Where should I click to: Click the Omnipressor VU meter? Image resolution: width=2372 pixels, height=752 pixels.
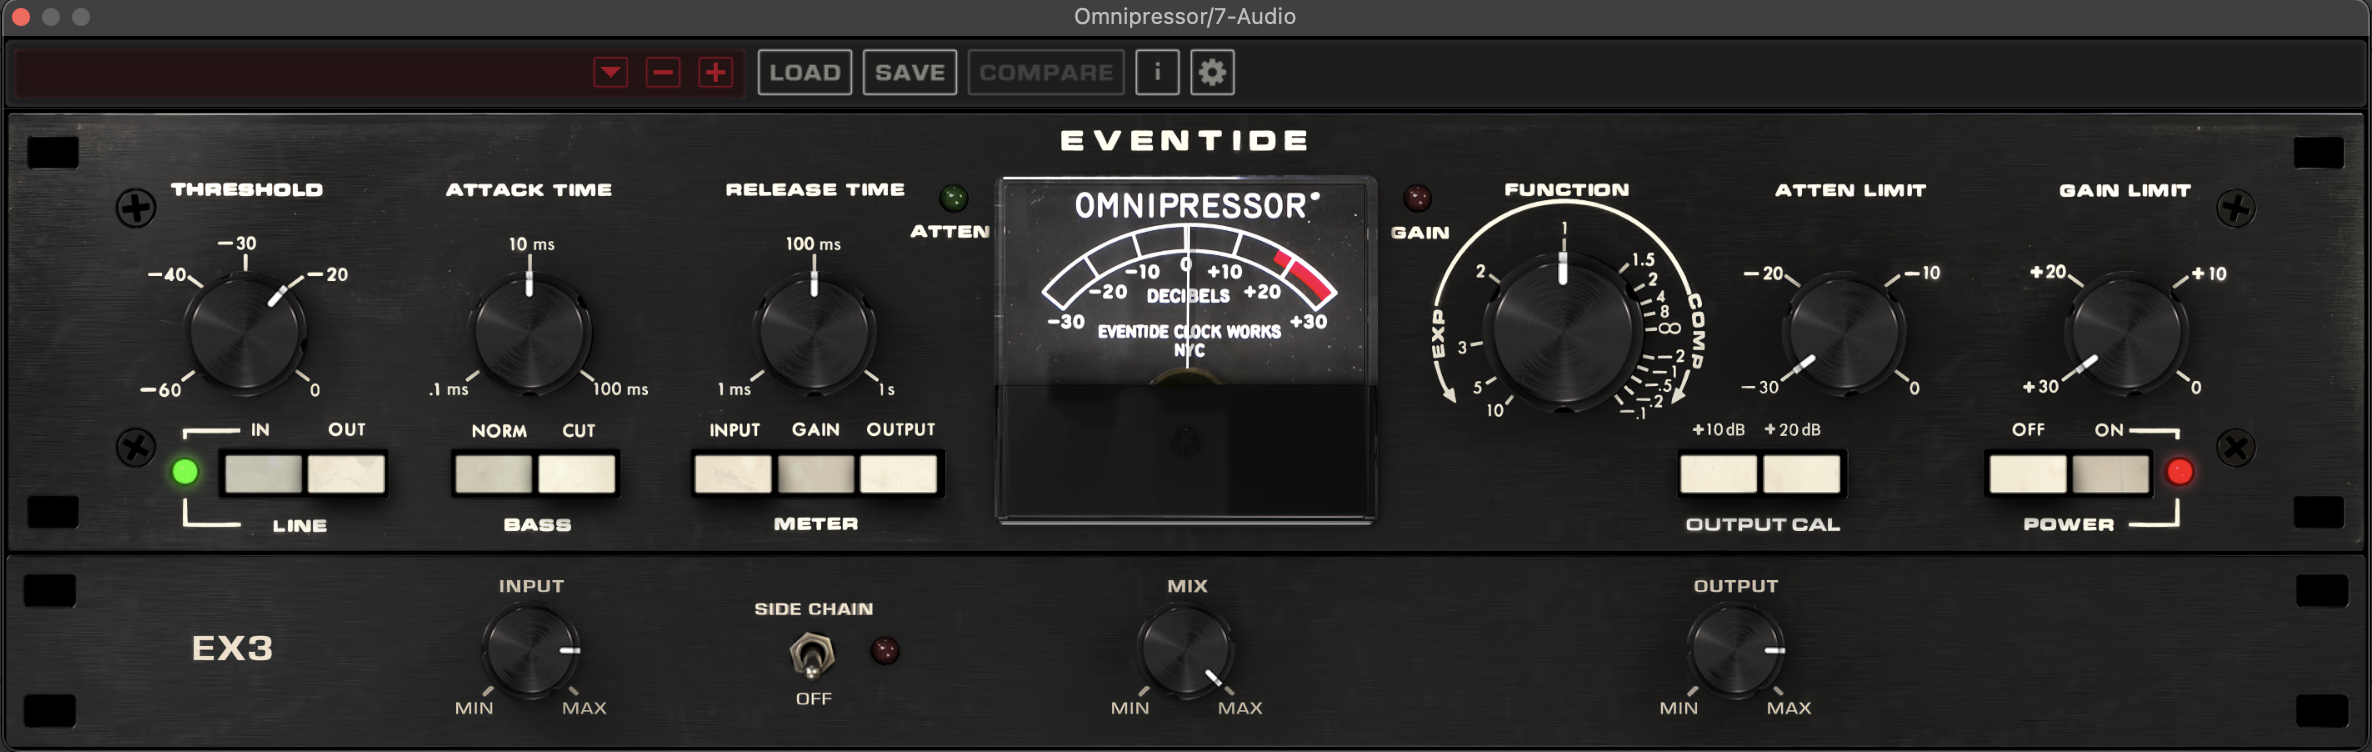tap(1187, 350)
